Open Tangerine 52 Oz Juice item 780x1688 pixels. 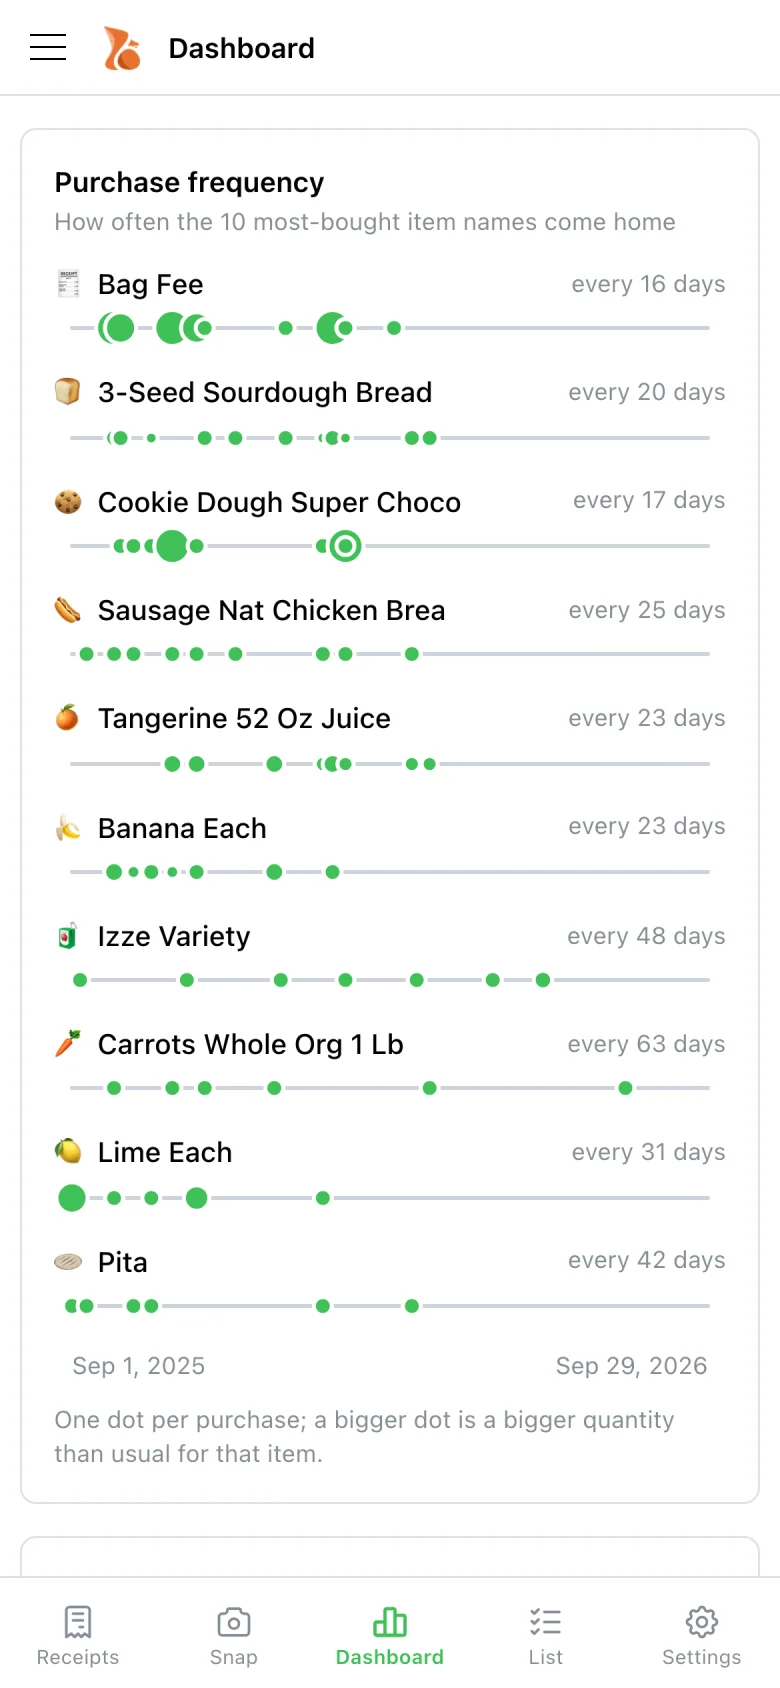(244, 719)
